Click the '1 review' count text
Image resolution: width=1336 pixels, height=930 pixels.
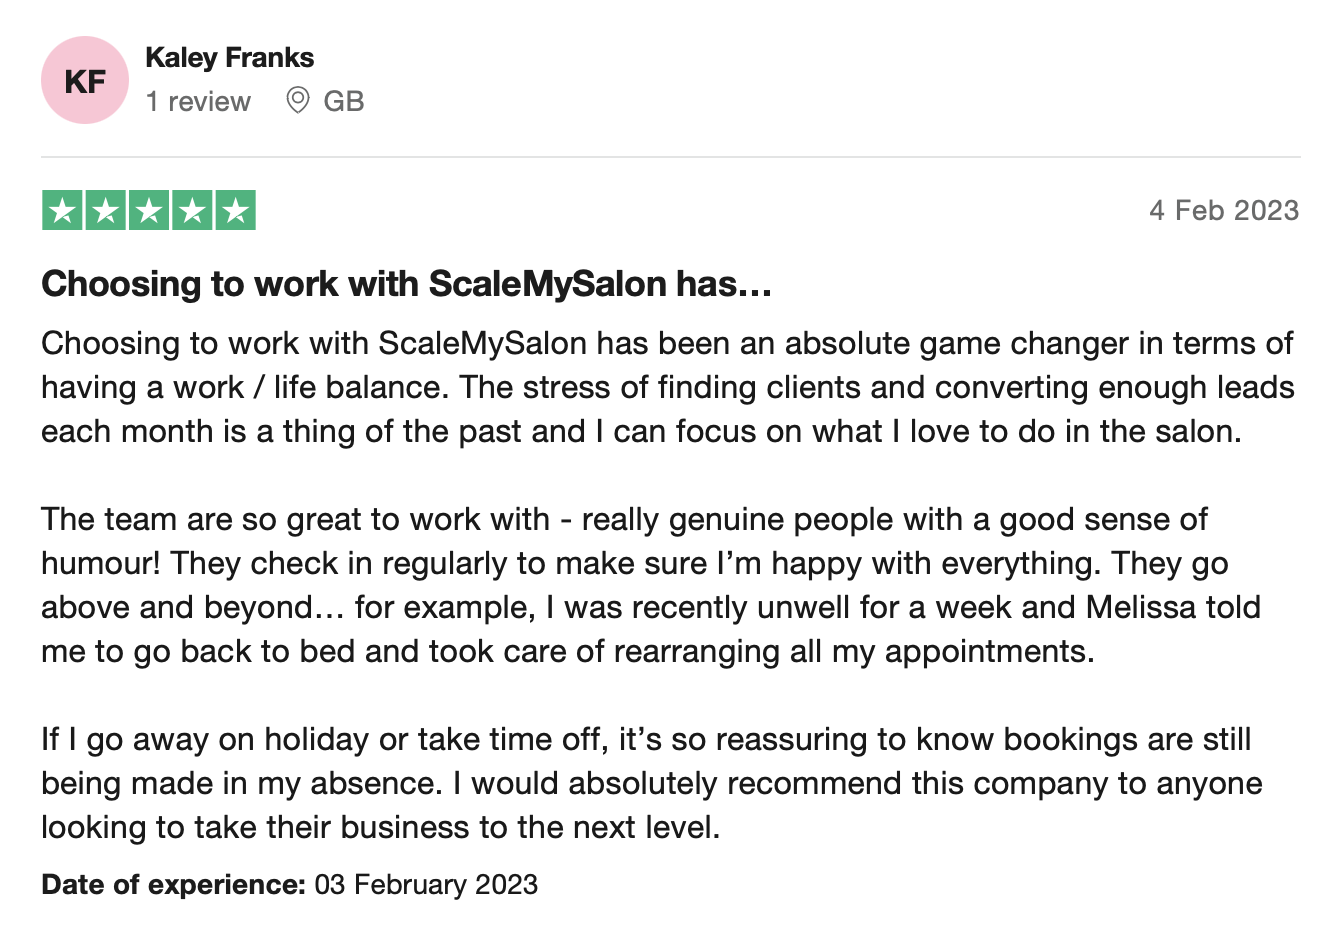[x=198, y=101]
